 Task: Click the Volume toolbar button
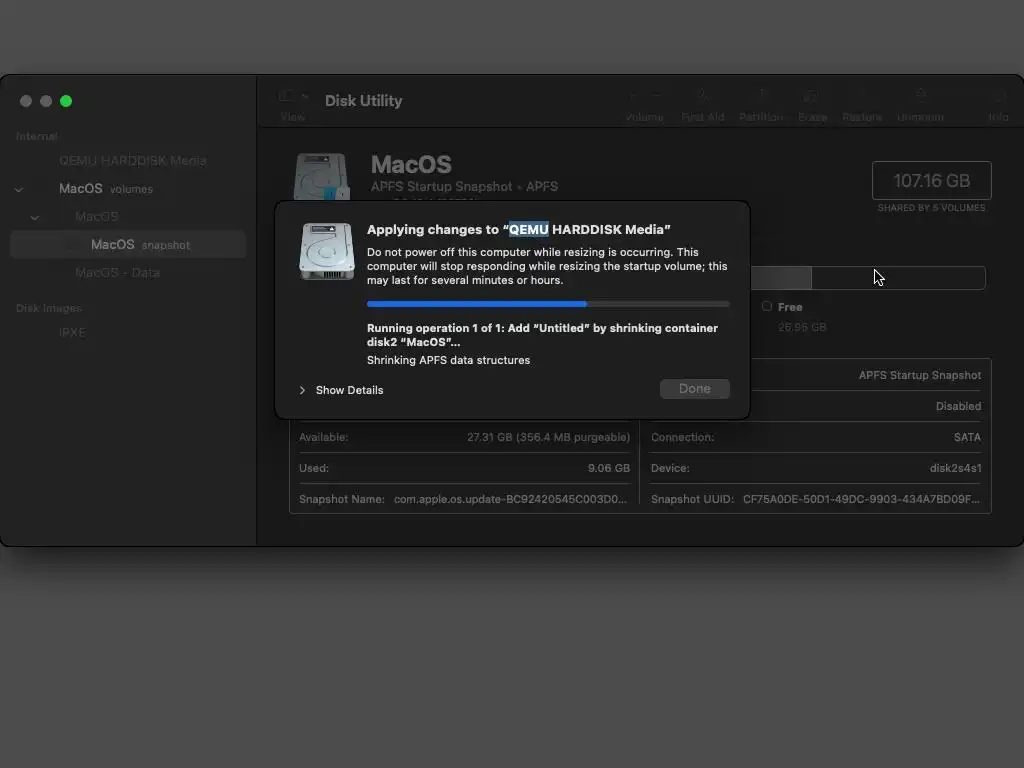point(644,105)
